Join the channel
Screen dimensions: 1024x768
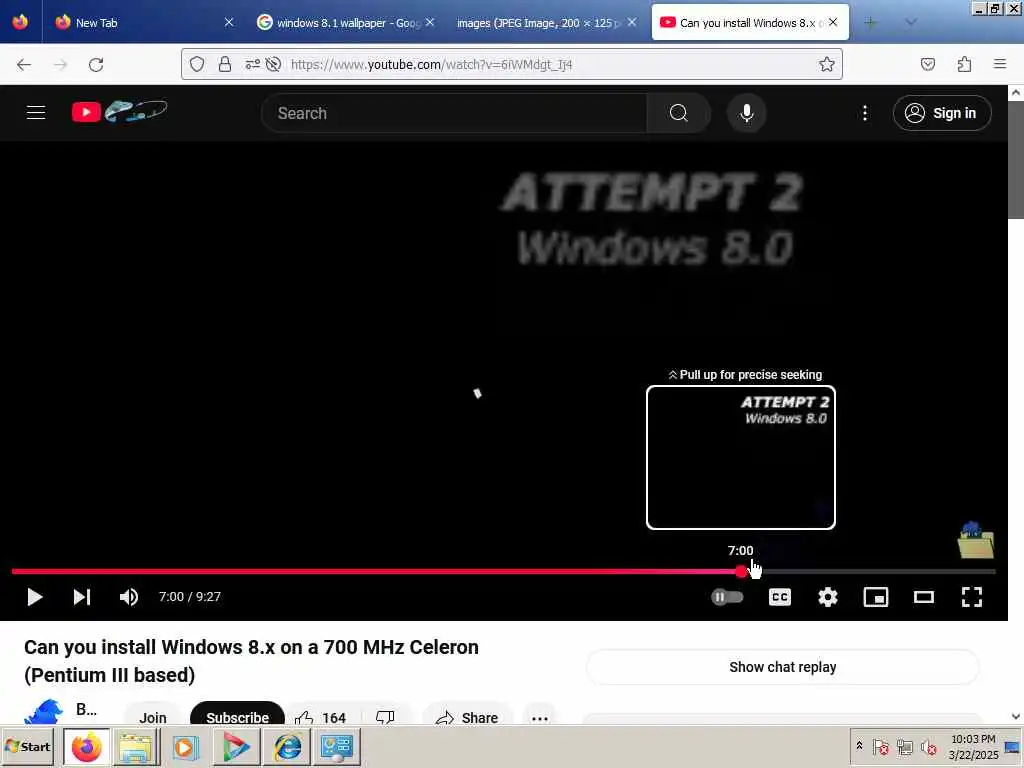(153, 718)
